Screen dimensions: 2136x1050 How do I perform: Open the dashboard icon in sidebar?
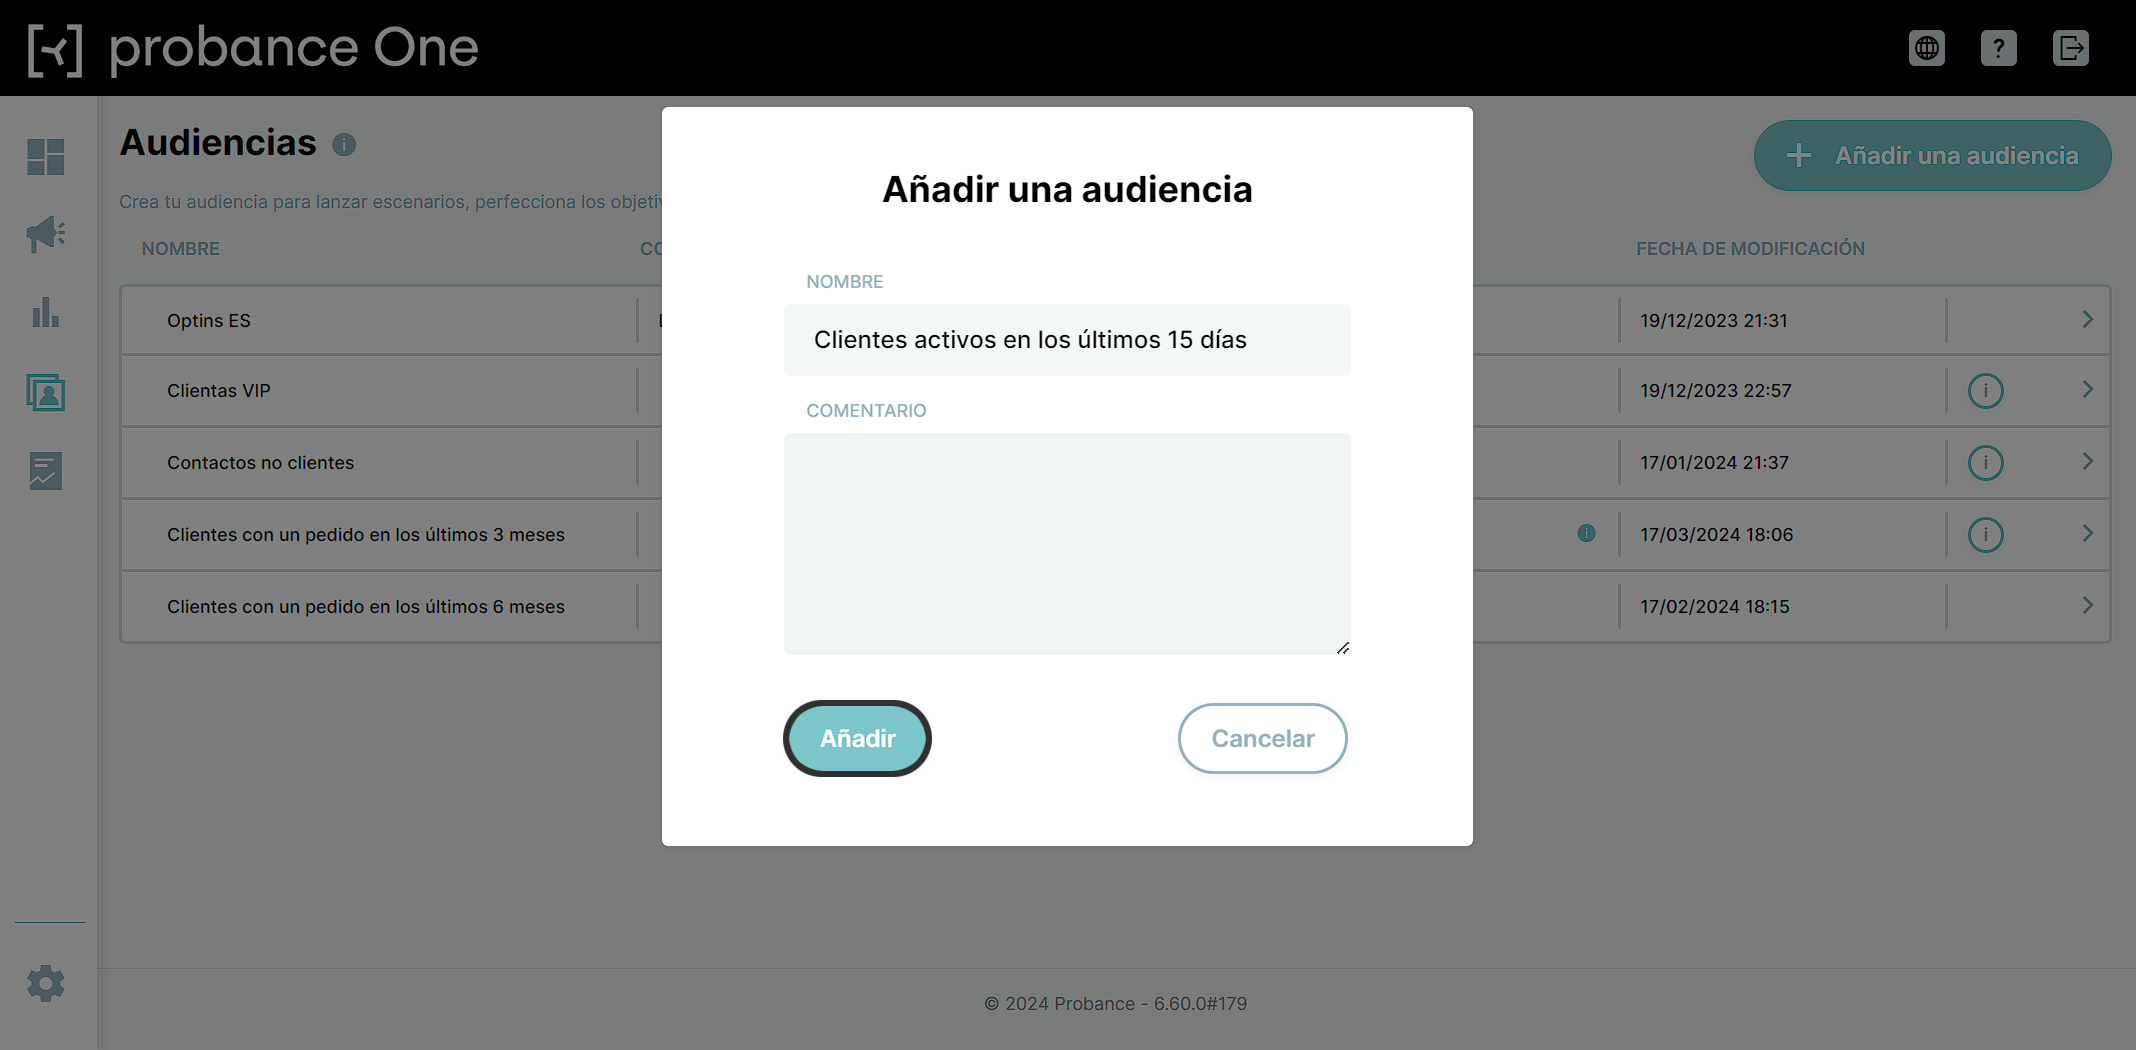pyautogui.click(x=46, y=157)
